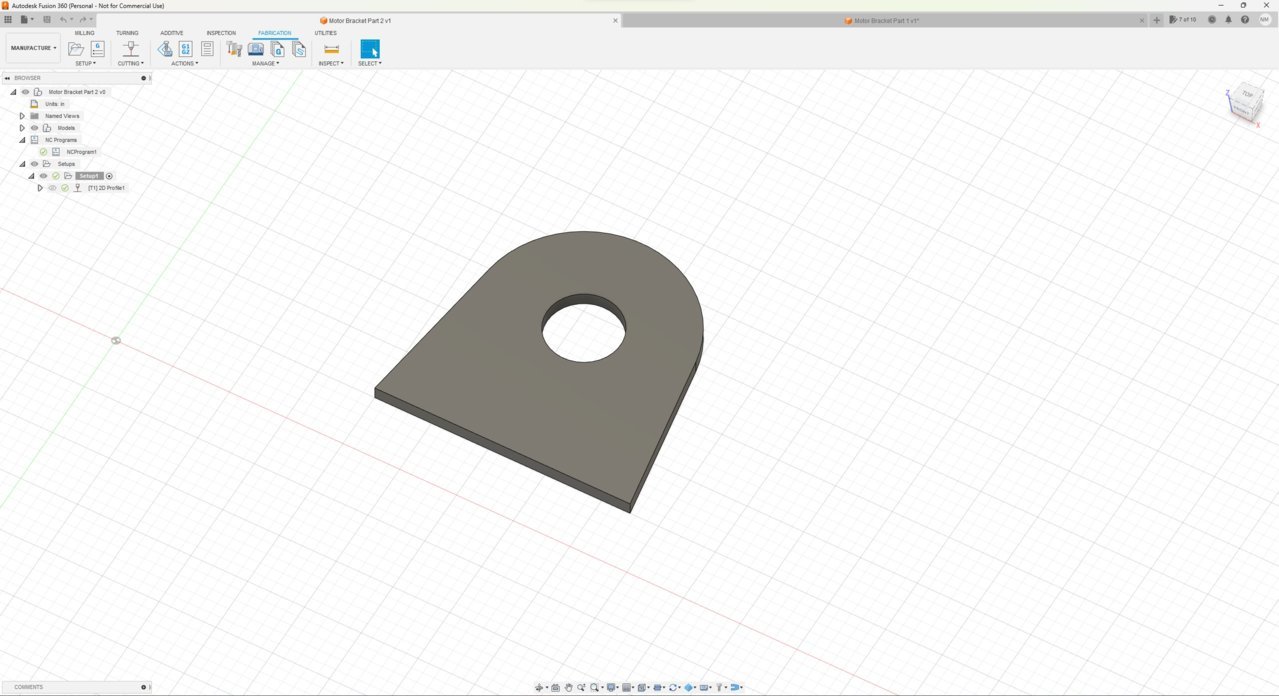The width and height of the screenshot is (1279, 696).
Task: Activate the Select tool
Action: (370, 49)
